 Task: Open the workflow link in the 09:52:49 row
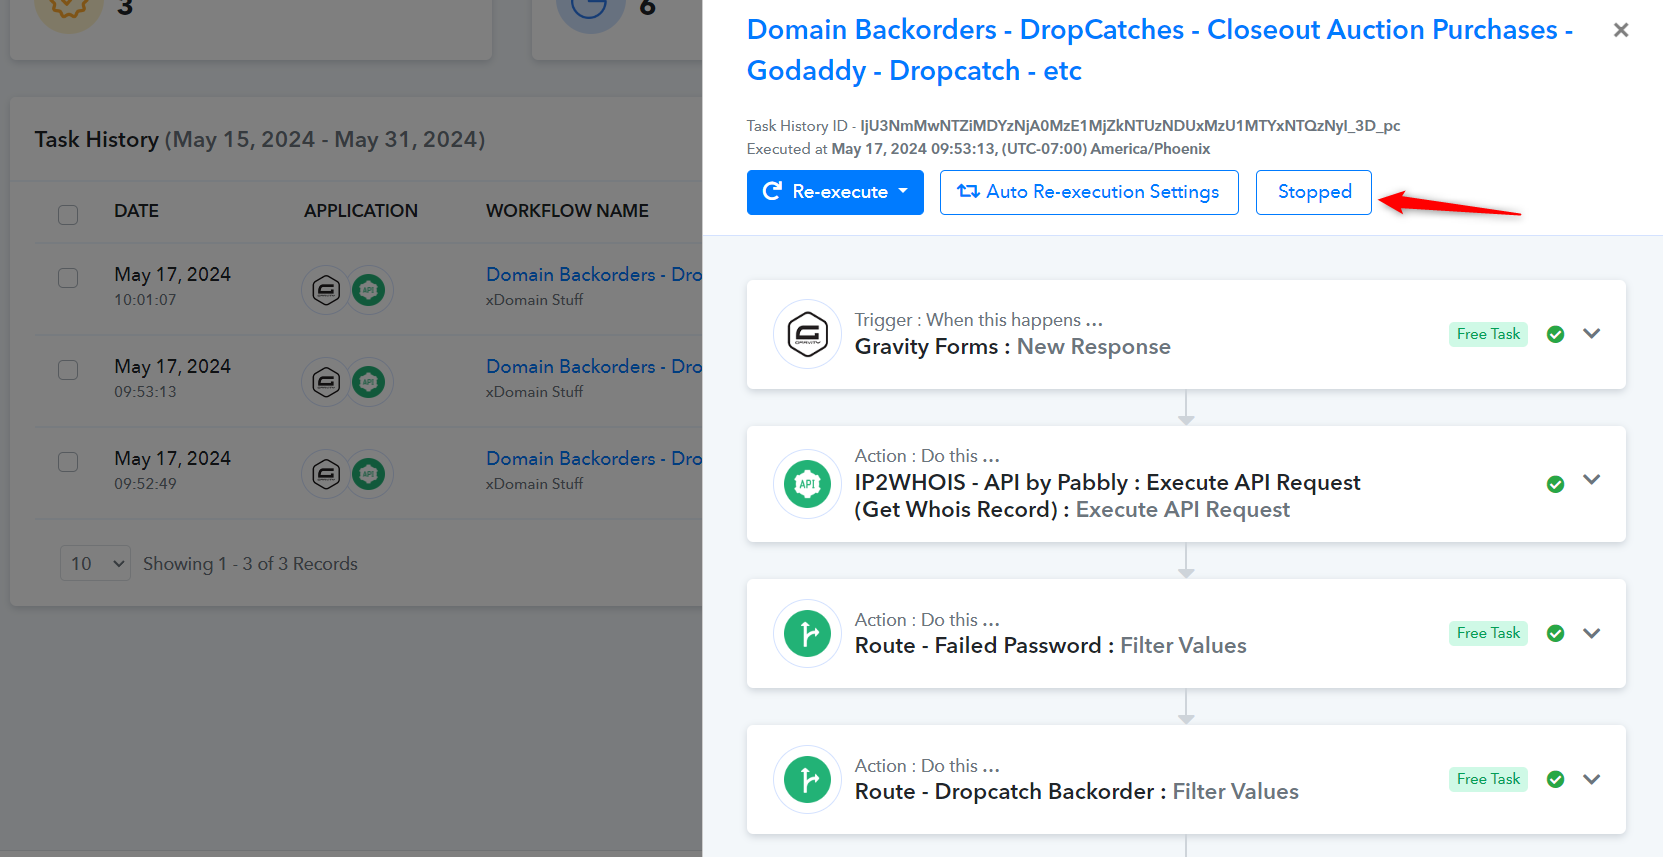(594, 458)
